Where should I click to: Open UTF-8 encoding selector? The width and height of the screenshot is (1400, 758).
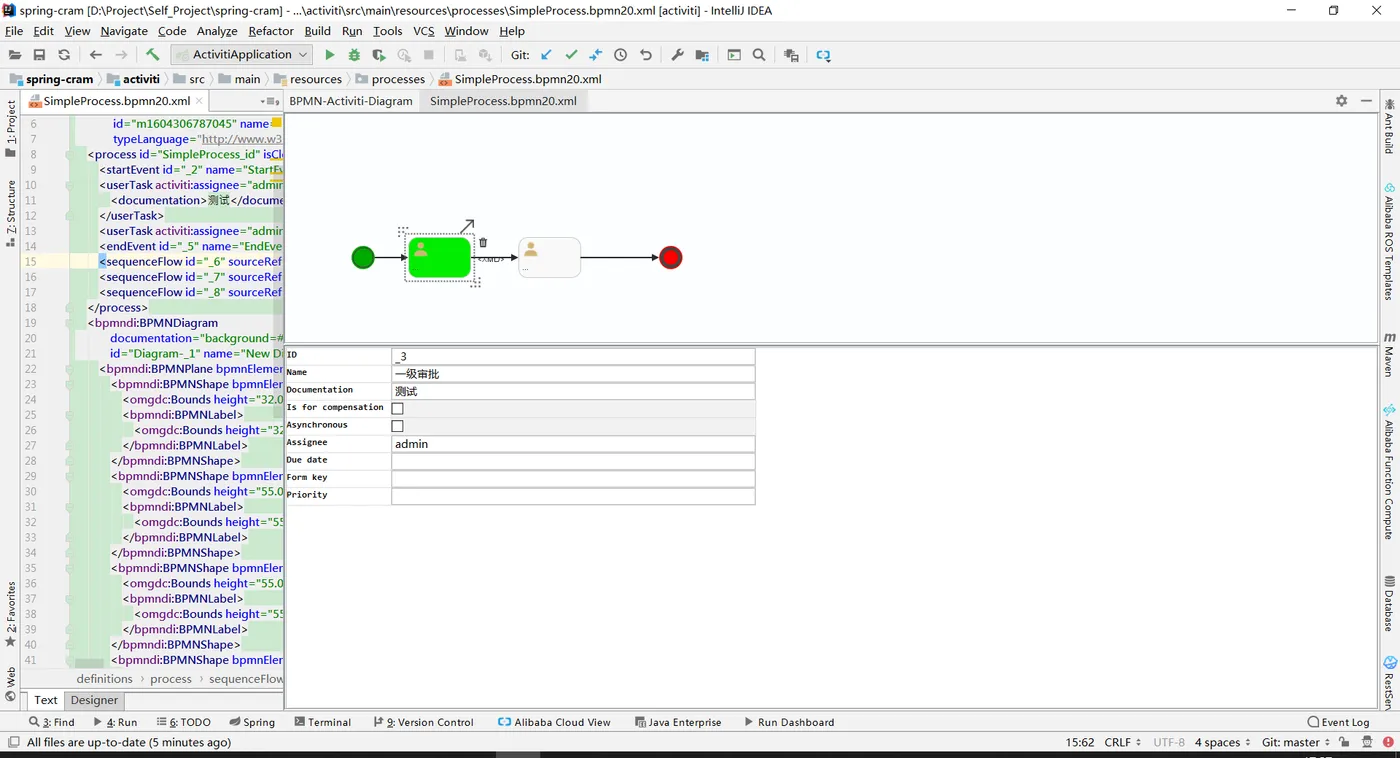1169,742
